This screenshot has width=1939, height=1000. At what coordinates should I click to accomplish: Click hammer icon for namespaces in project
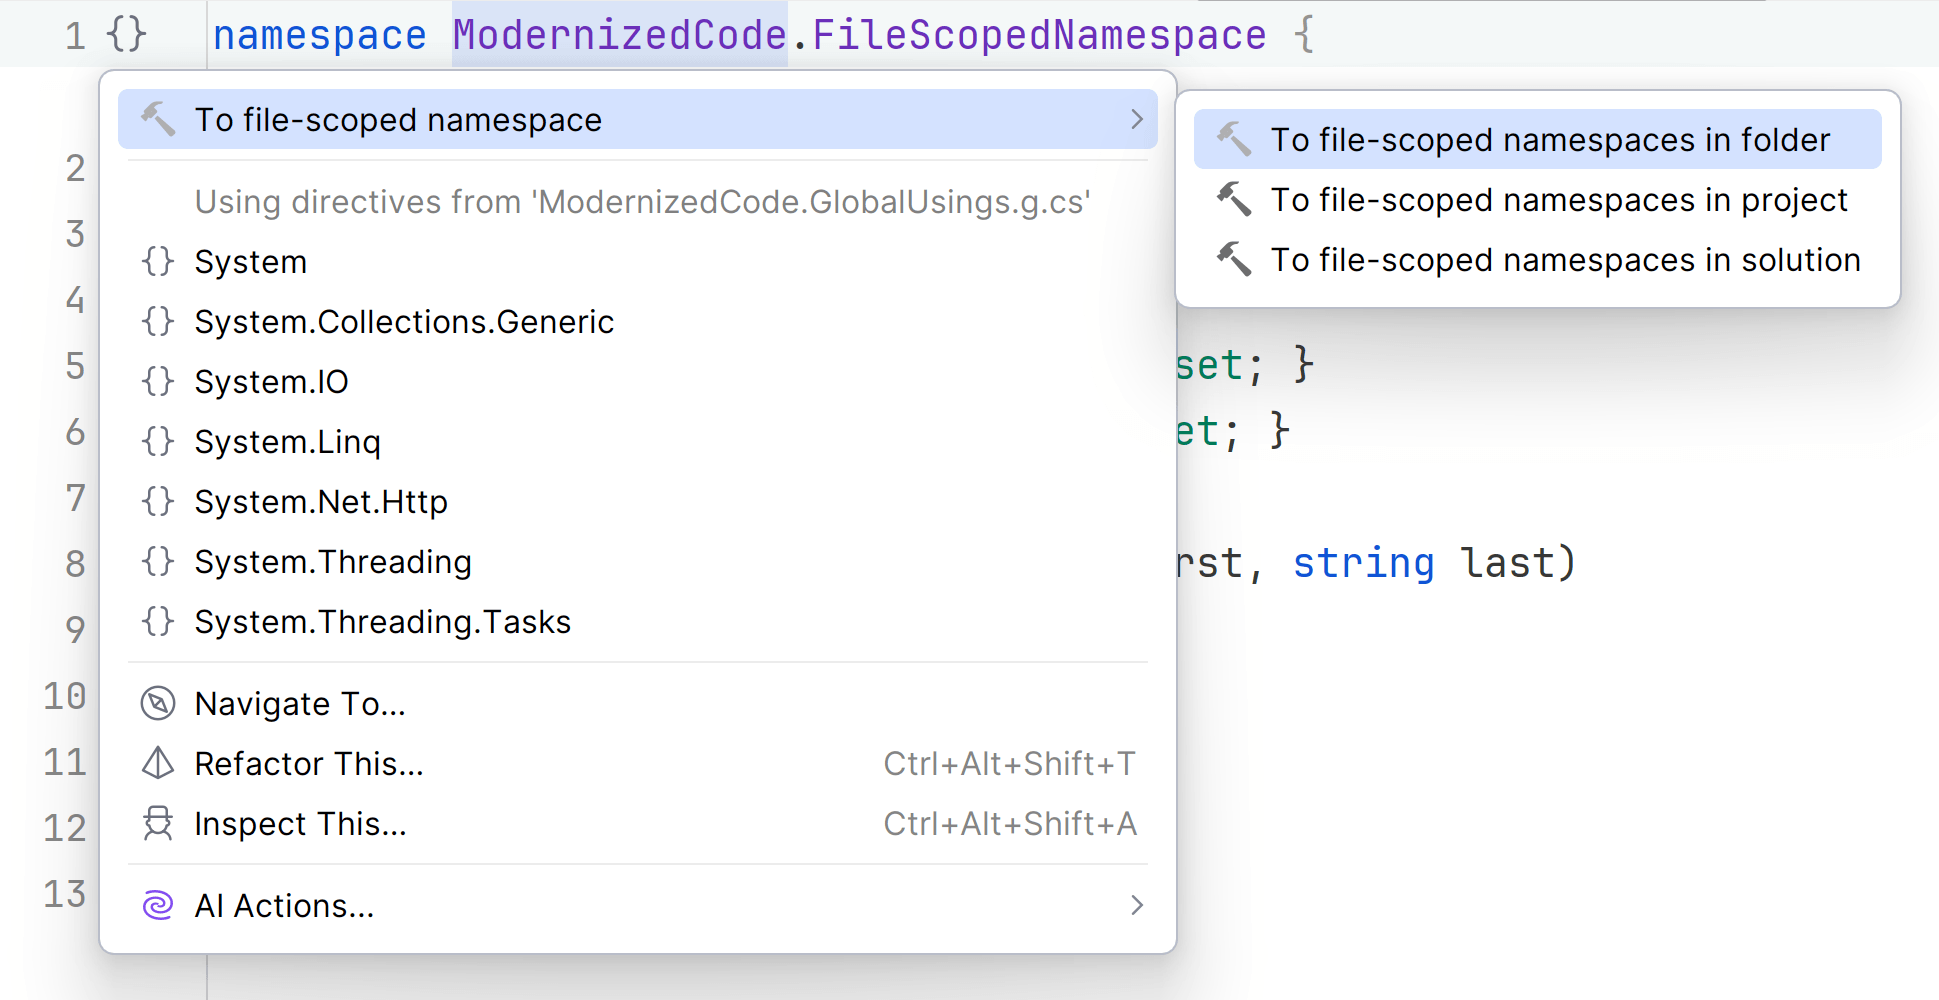(x=1235, y=199)
